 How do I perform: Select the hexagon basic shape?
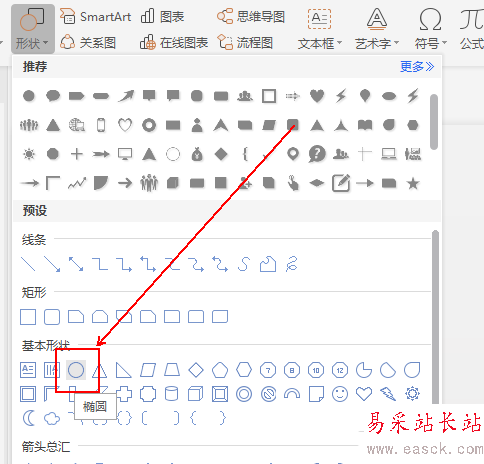pos(244,370)
